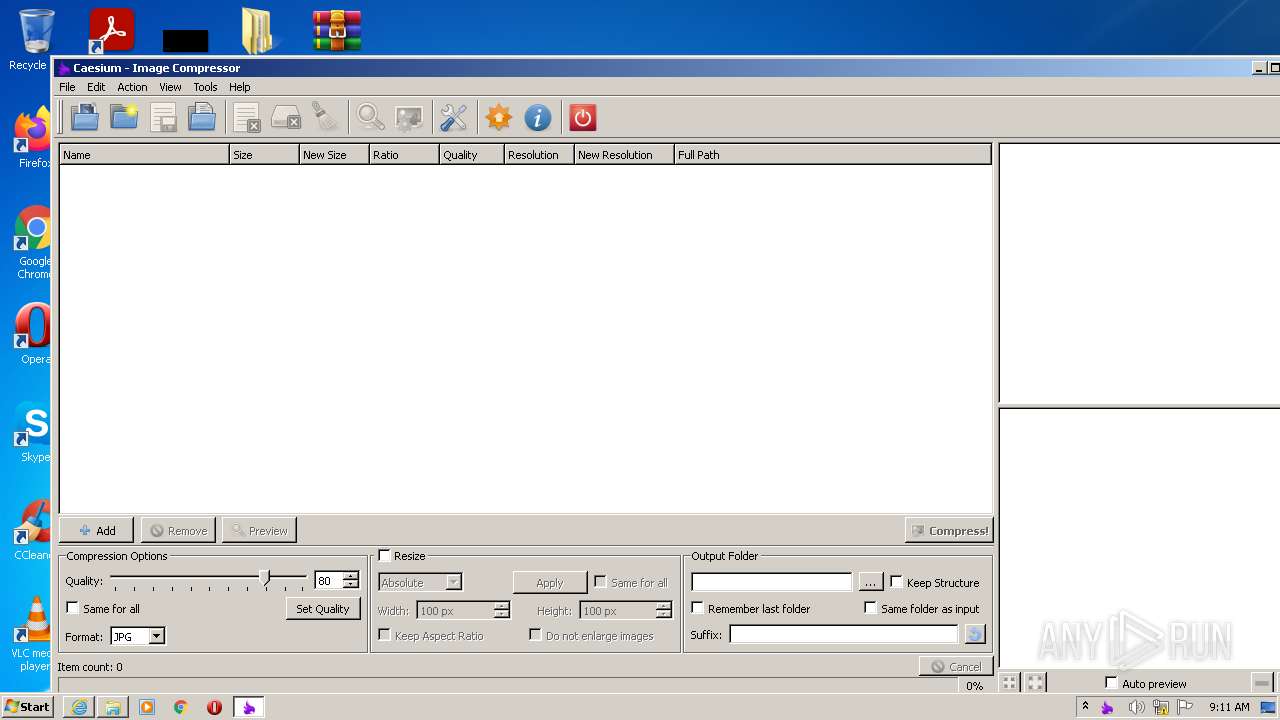The width and height of the screenshot is (1280, 720).
Task: Click the Quality spinbox up arrow
Action: (x=351, y=576)
